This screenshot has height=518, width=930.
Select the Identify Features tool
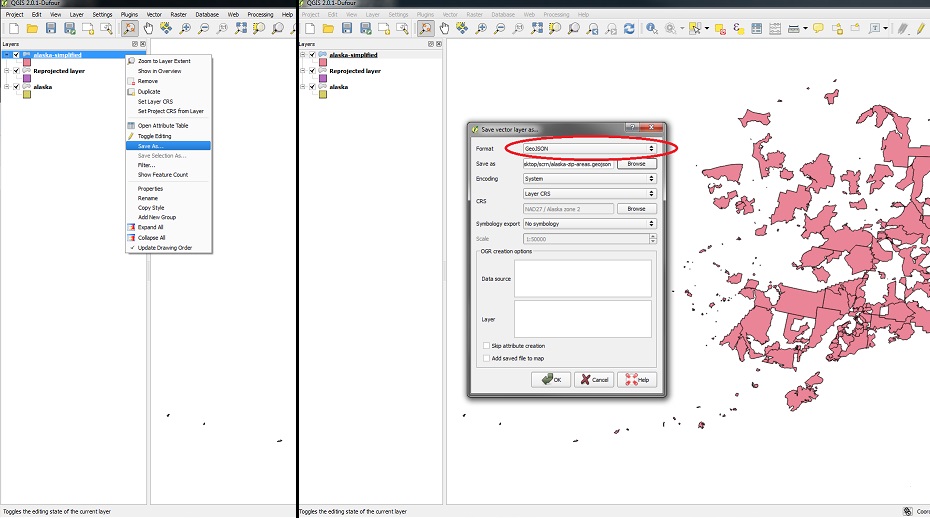coord(651,29)
